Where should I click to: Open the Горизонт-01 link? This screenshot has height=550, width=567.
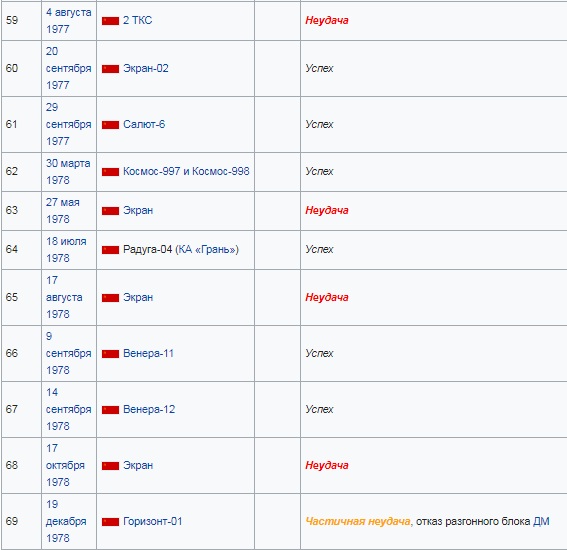pyautogui.click(x=153, y=521)
